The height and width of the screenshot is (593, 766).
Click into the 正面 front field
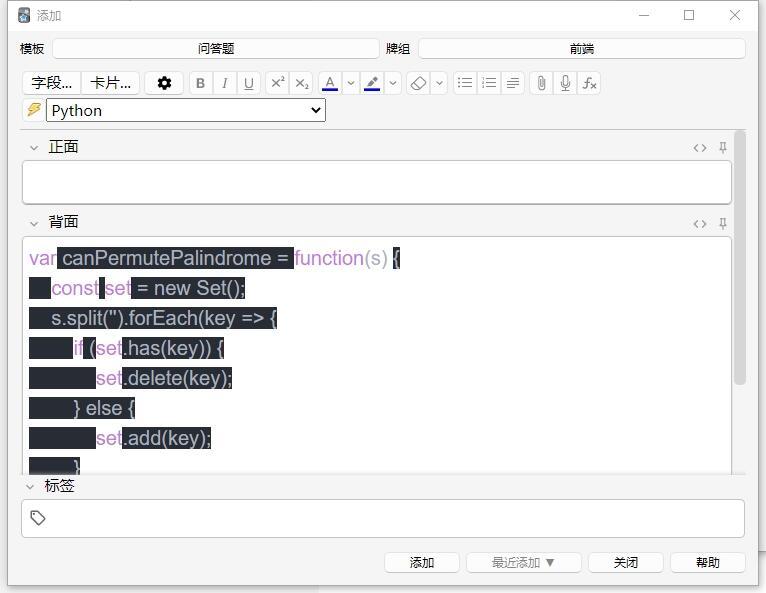tap(376, 183)
